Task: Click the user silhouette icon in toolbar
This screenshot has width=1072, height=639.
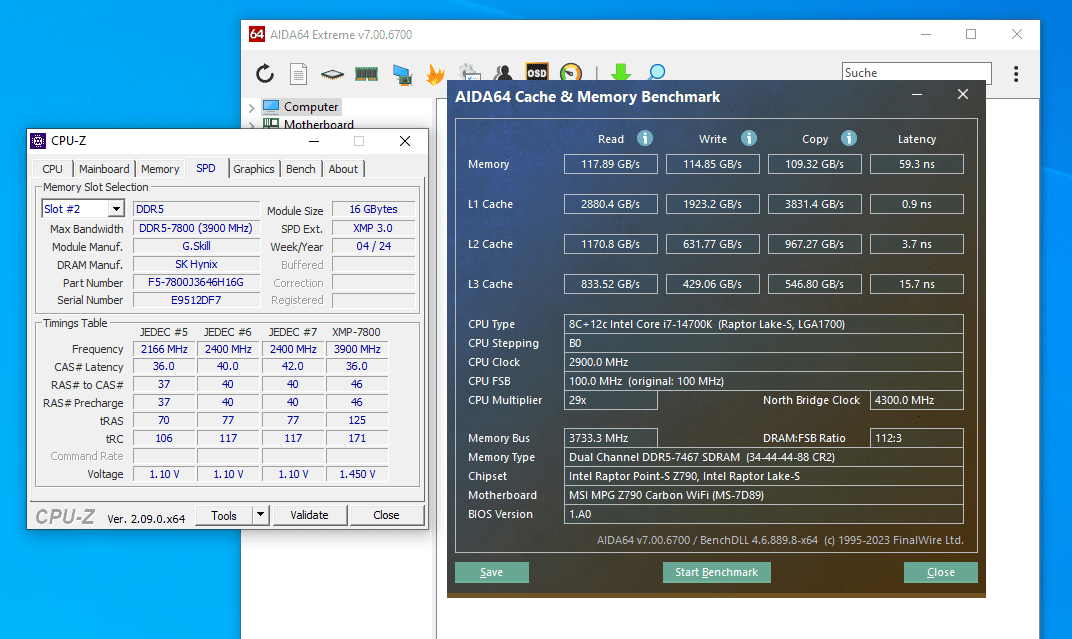Action: pyautogui.click(x=503, y=72)
